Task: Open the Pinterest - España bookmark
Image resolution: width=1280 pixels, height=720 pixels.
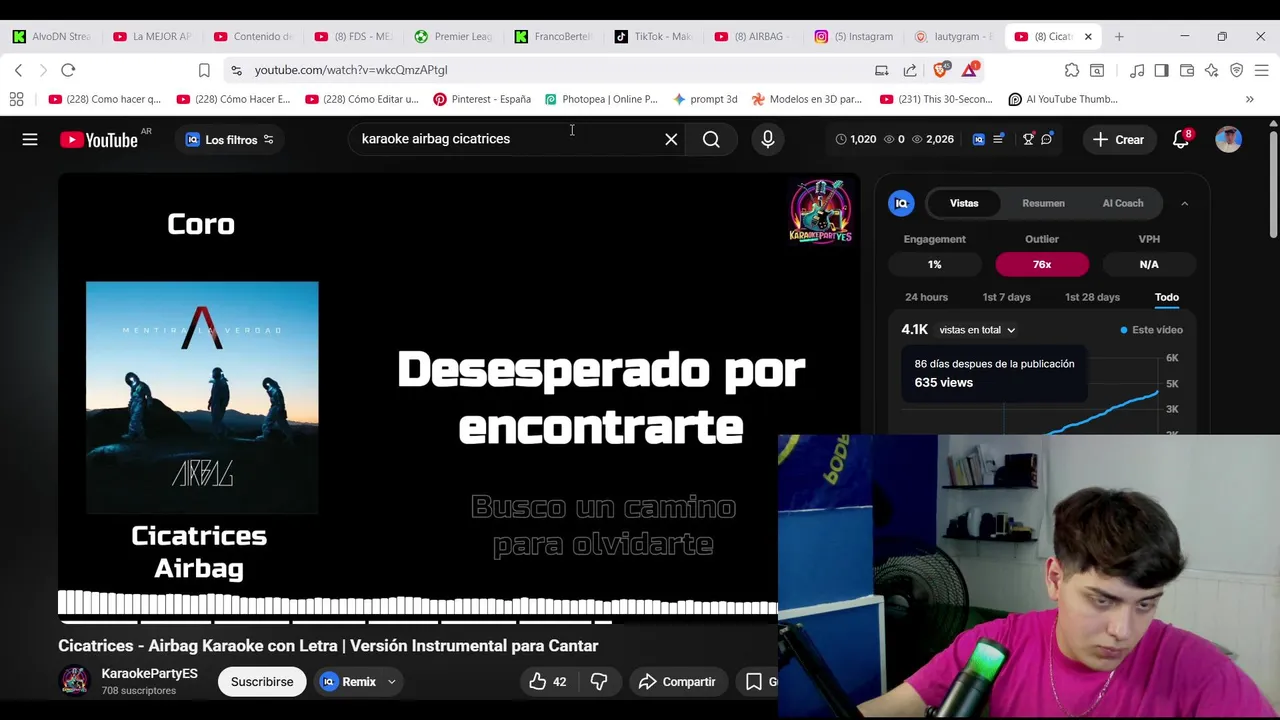Action: 482,99
